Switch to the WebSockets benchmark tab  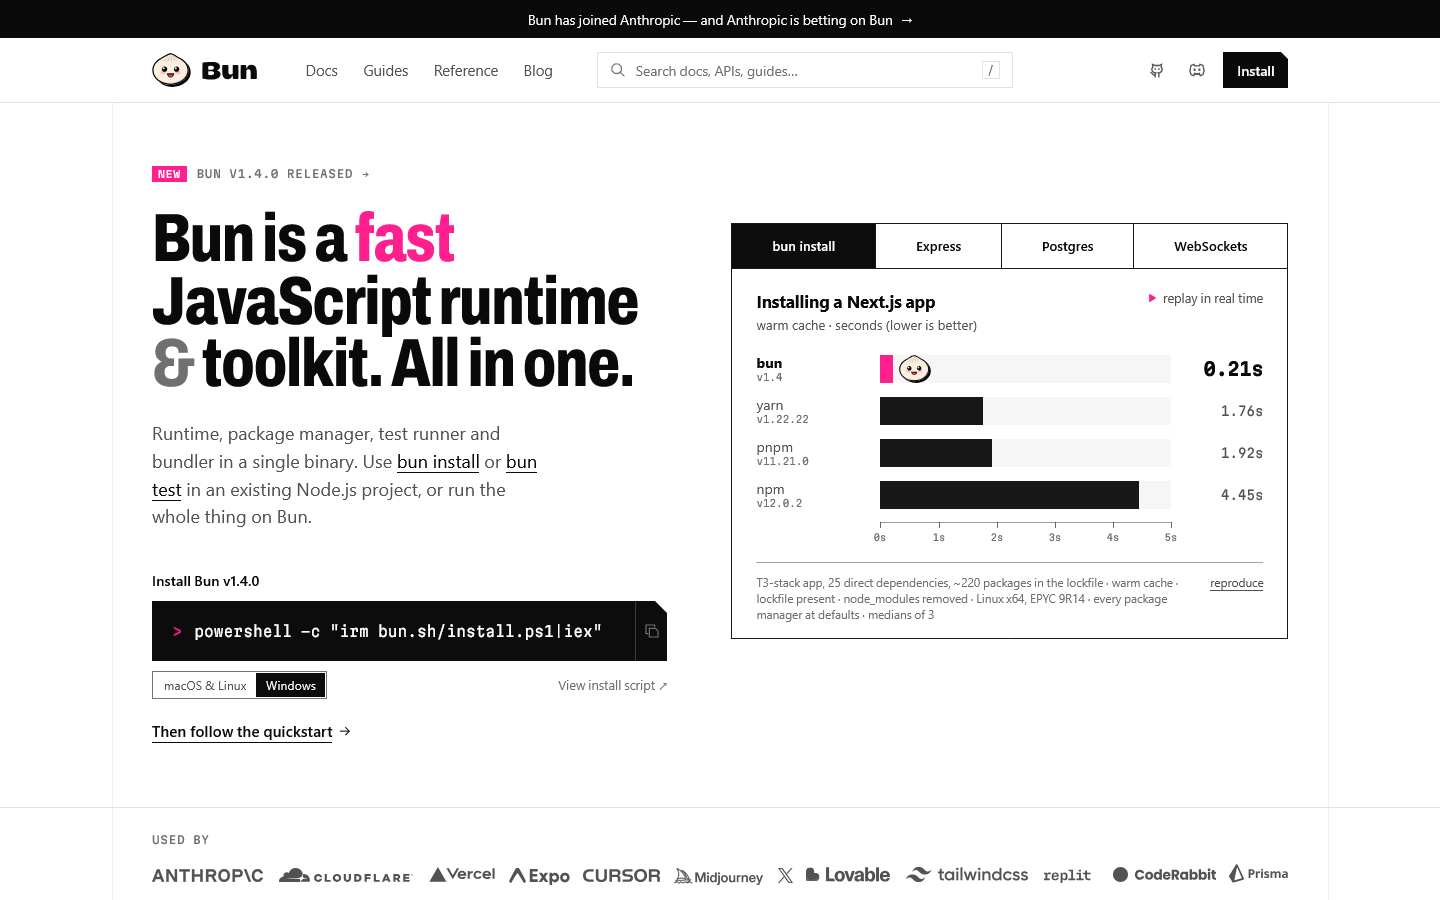[1210, 246]
